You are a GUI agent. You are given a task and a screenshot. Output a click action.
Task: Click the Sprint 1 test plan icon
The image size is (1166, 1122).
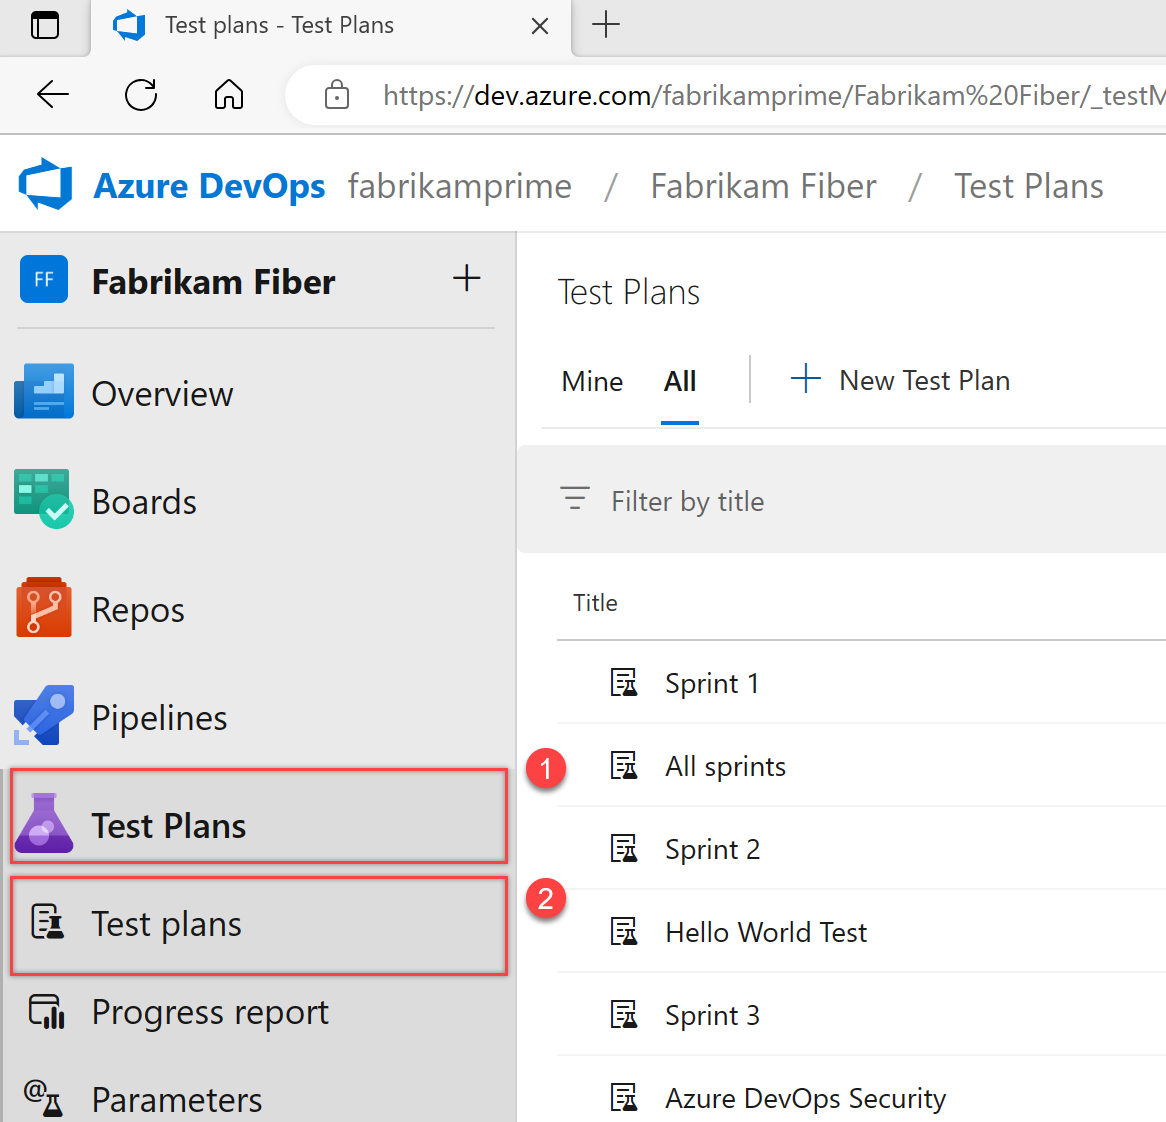coord(624,682)
